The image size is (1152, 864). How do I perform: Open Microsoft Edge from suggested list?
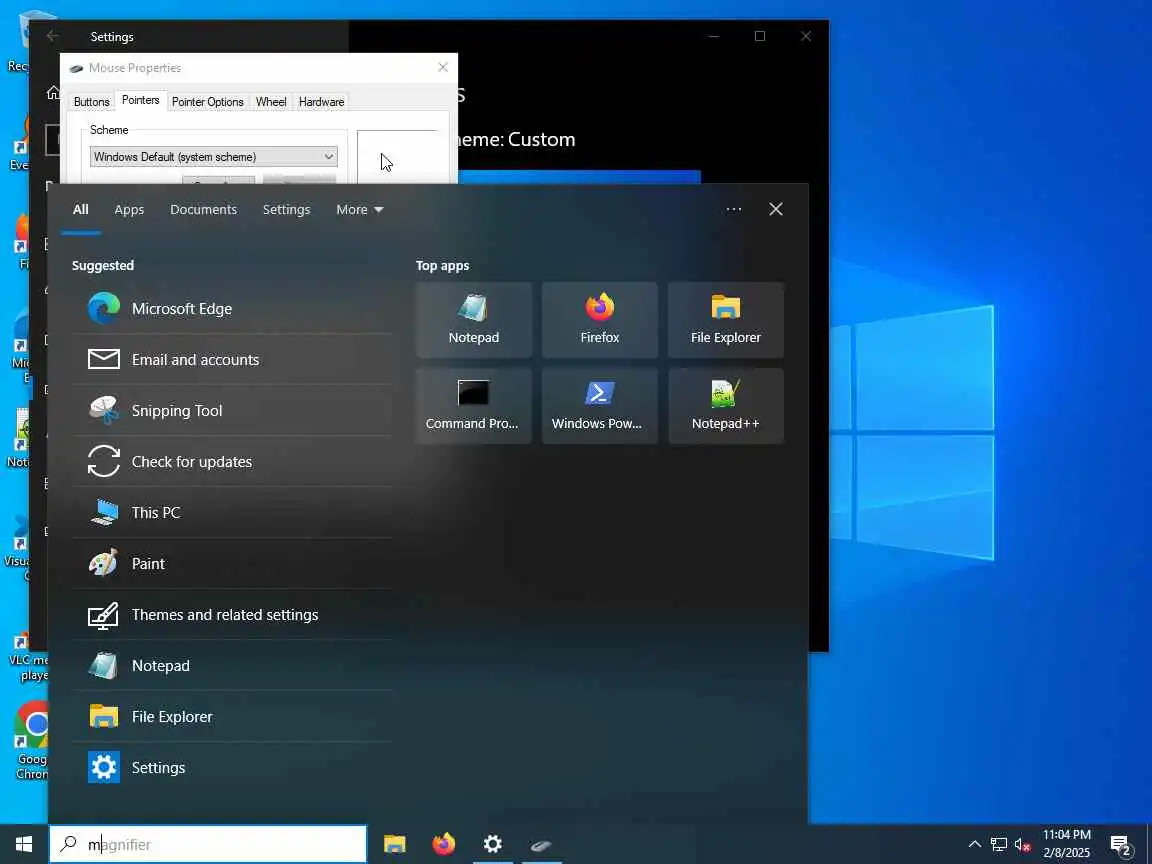[232, 309]
